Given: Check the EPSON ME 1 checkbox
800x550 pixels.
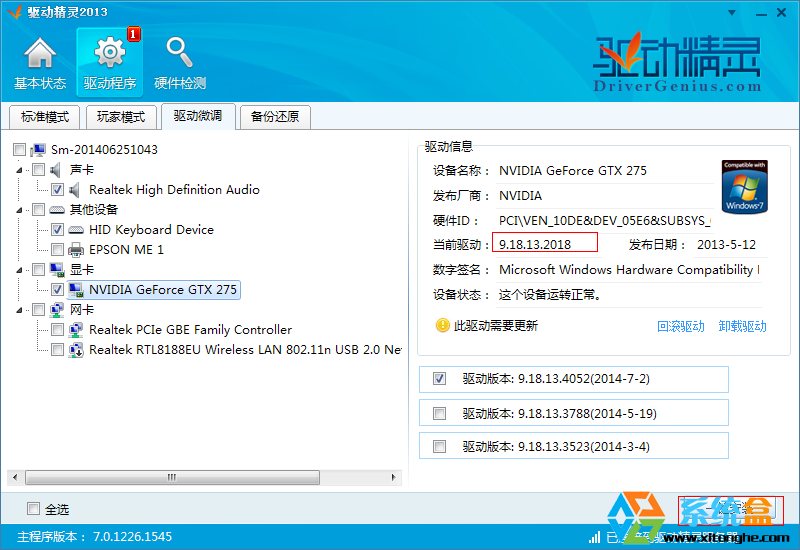Looking at the screenshot, I should (57, 249).
